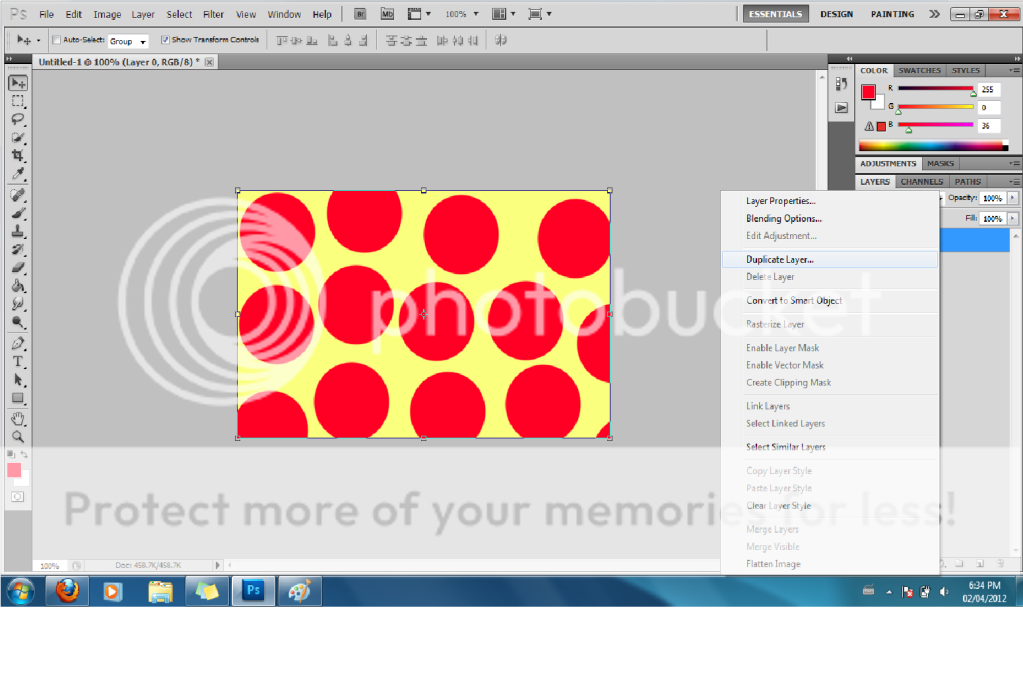
Task: Enable the Auto-Select checkbox
Action: tap(56, 40)
